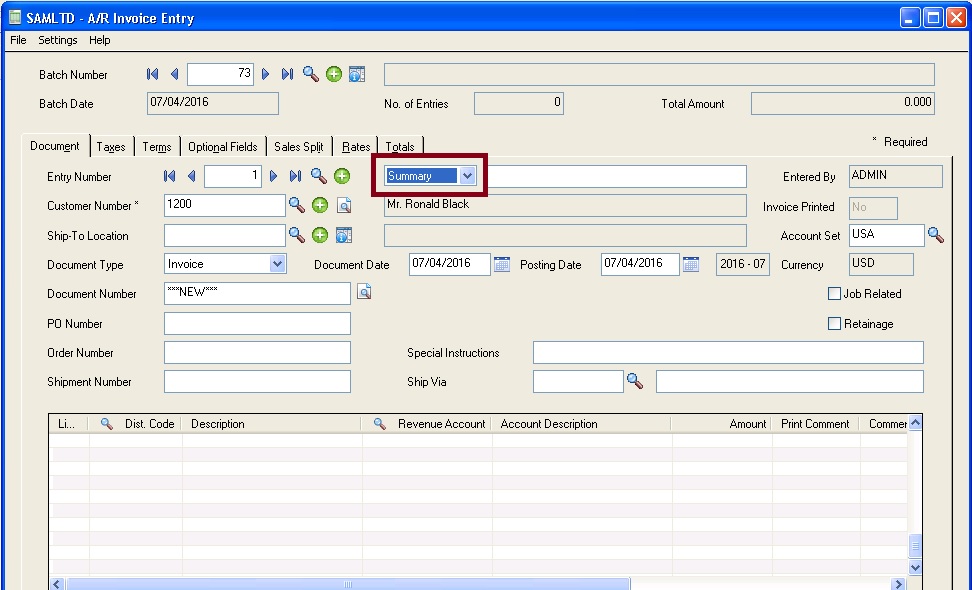Go to previous entry in Entry Number row
Image resolution: width=972 pixels, height=590 pixels.
(x=191, y=176)
